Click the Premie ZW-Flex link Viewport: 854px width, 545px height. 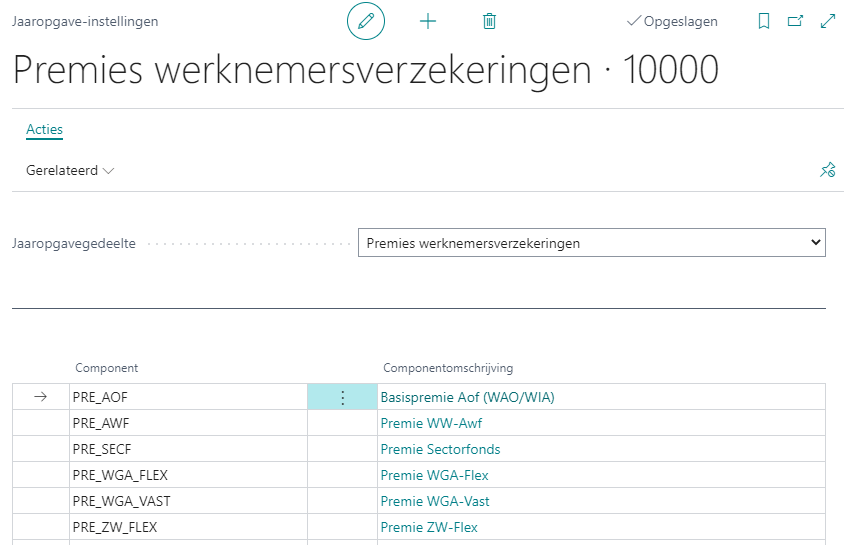click(x=429, y=527)
